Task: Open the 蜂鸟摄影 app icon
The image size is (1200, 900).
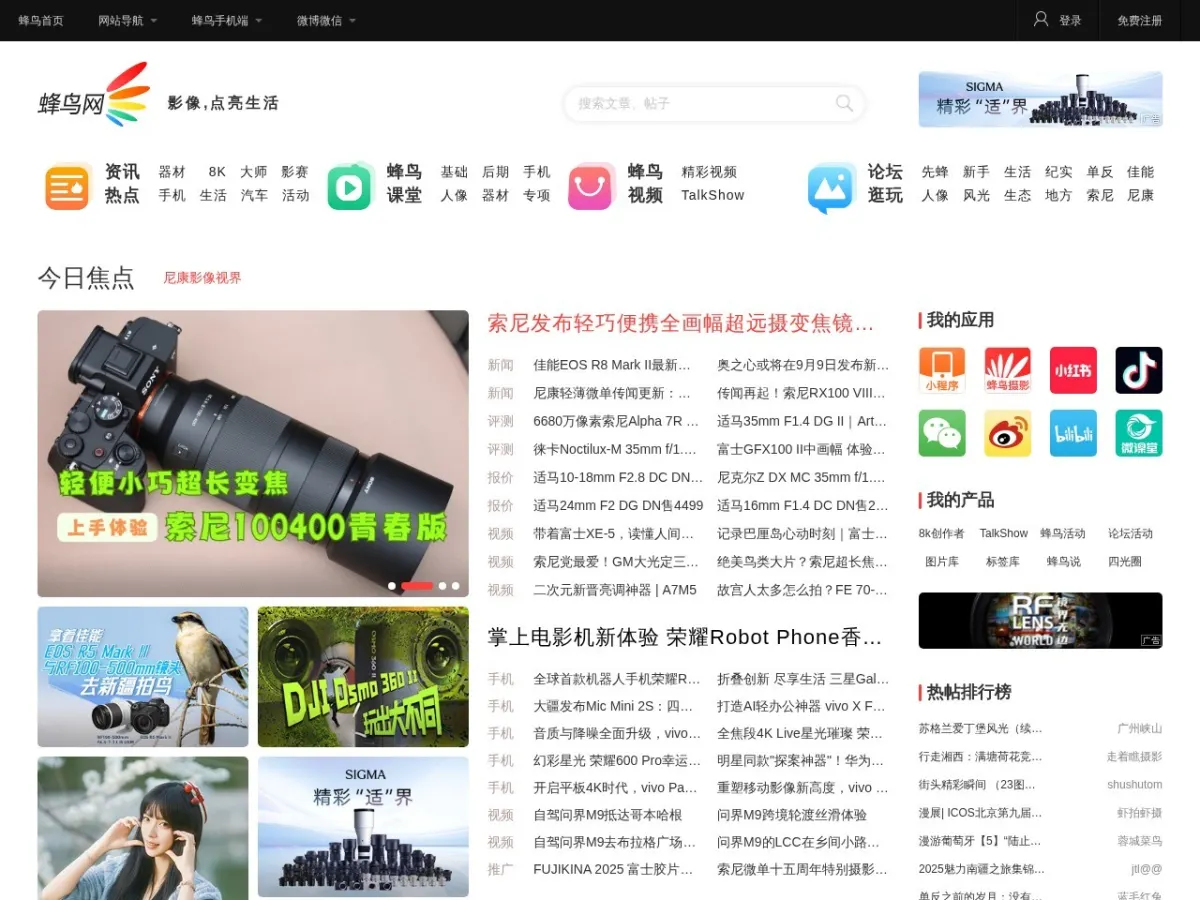Action: pos(1007,371)
